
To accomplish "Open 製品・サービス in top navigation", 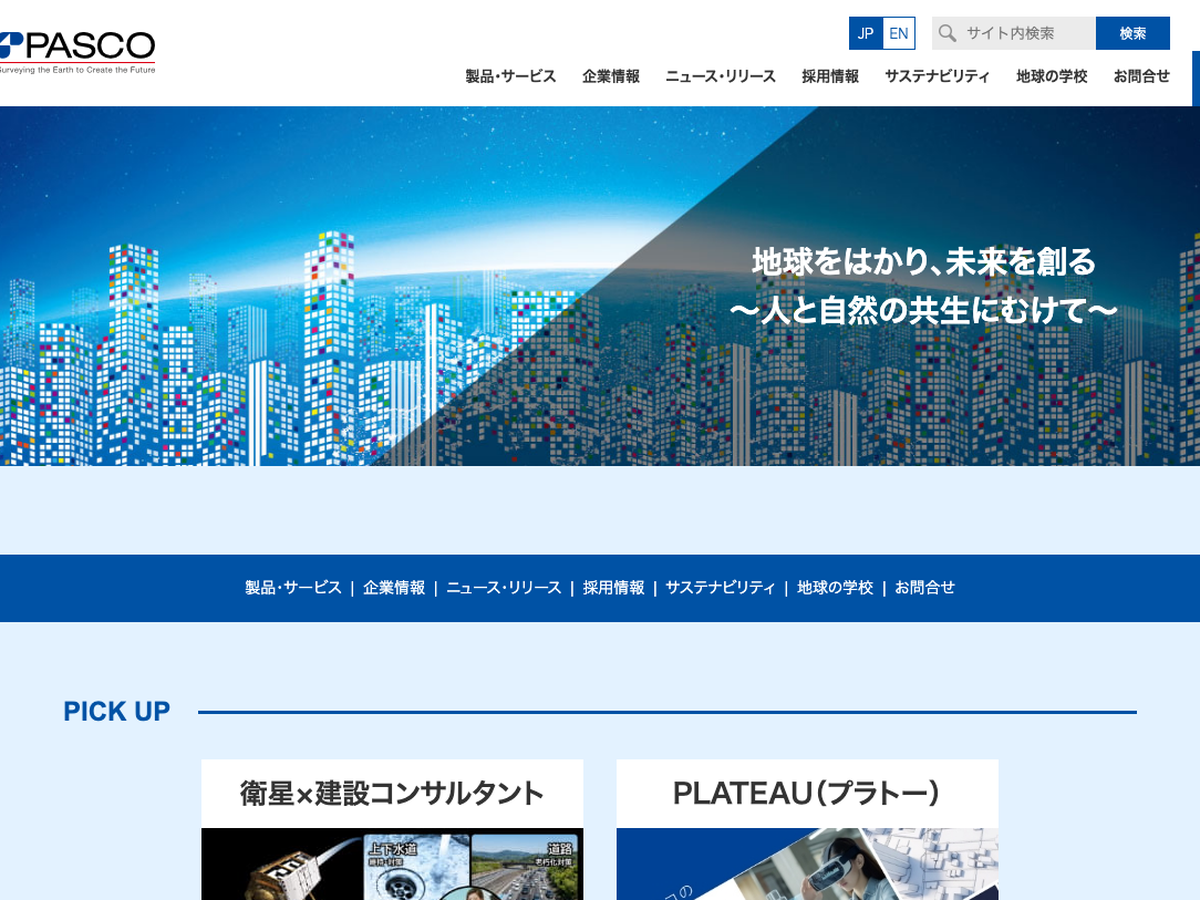I will (510, 76).
